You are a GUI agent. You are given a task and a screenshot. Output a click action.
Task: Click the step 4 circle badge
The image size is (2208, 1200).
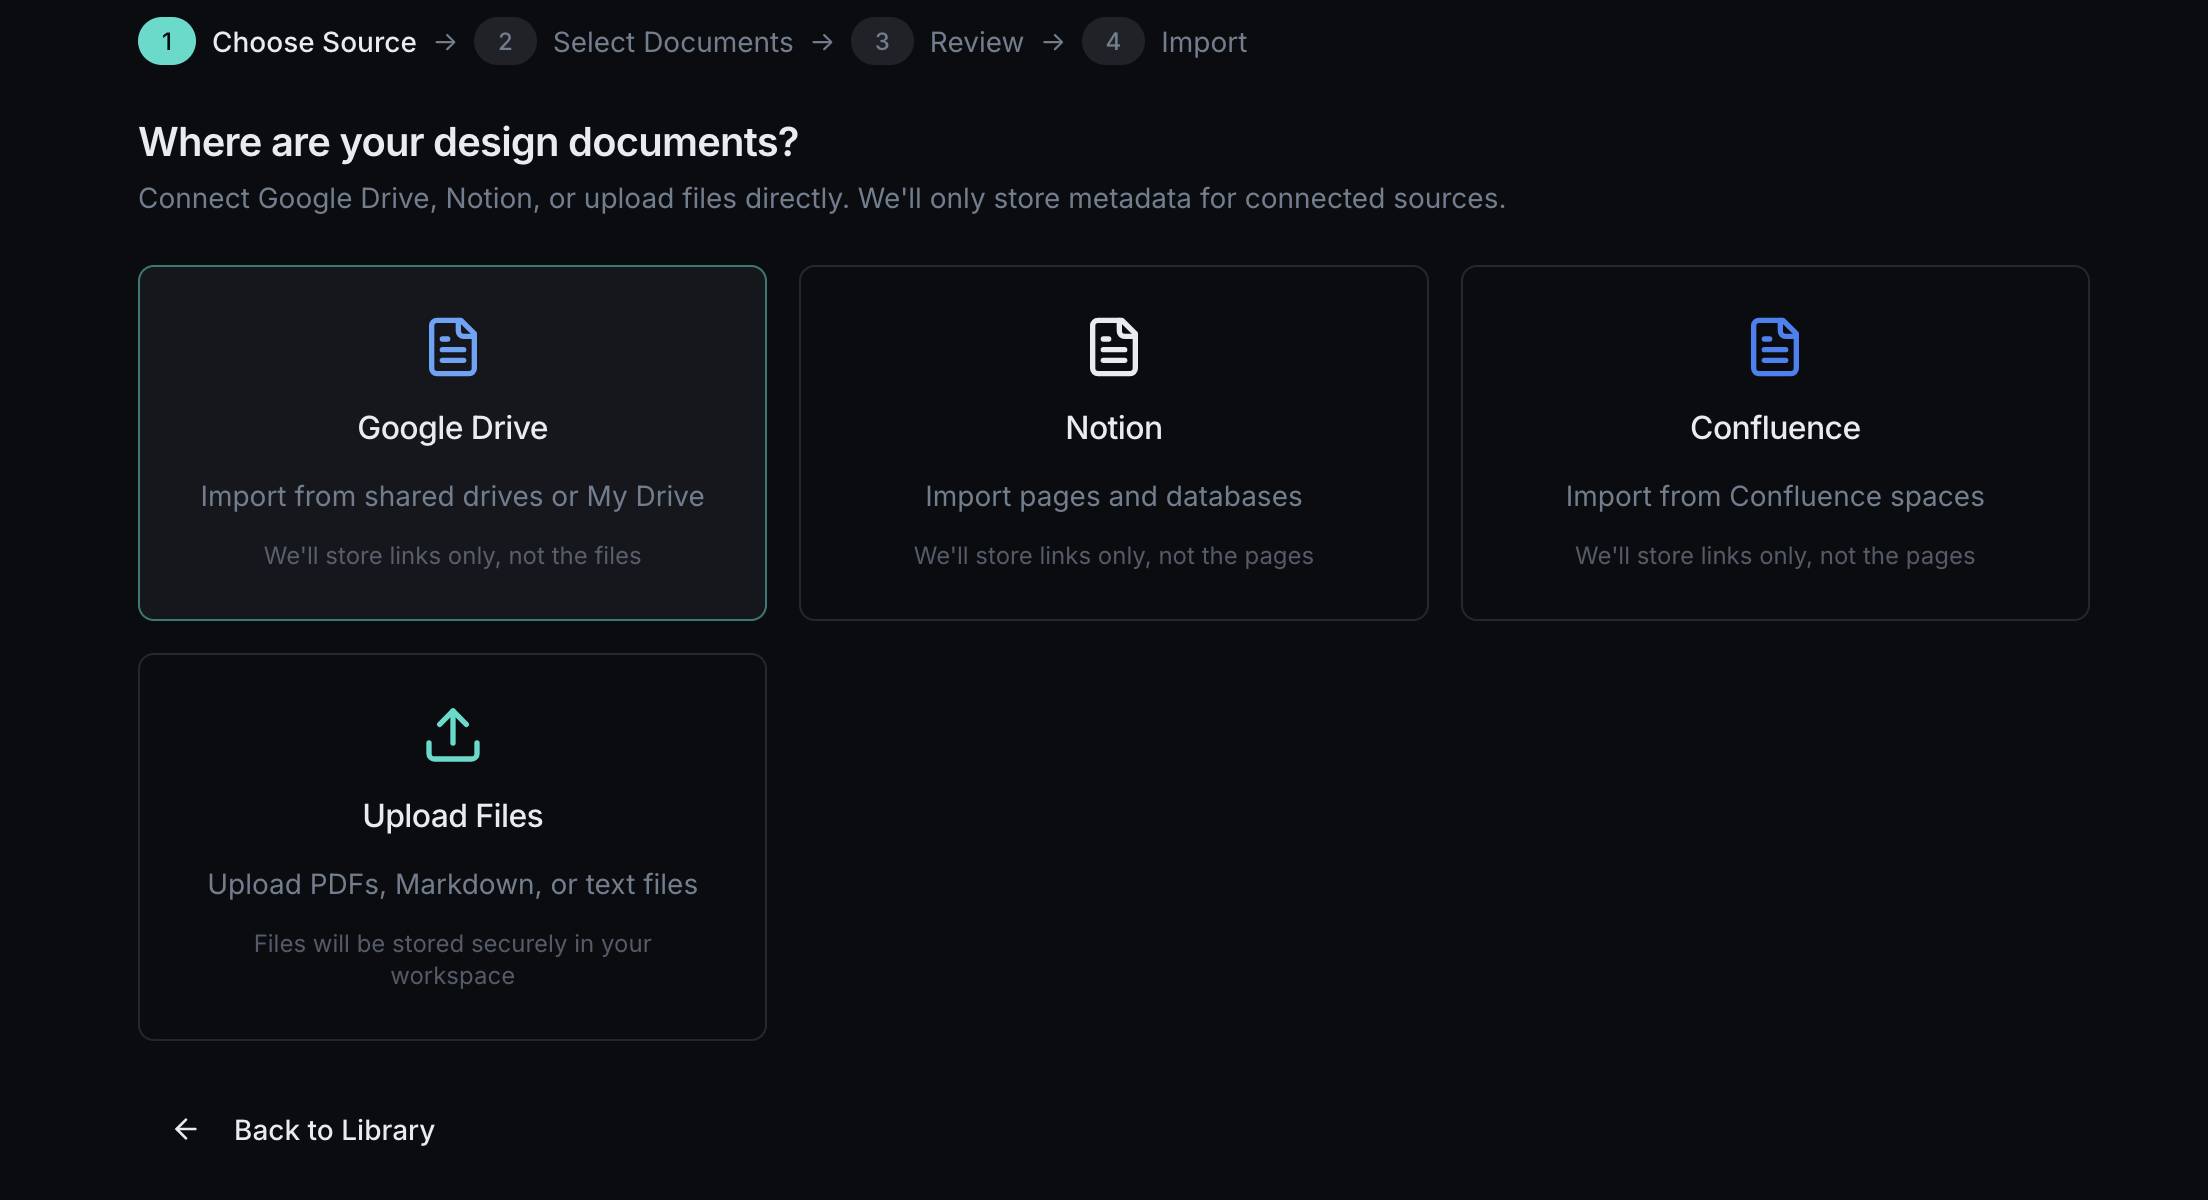(1112, 41)
